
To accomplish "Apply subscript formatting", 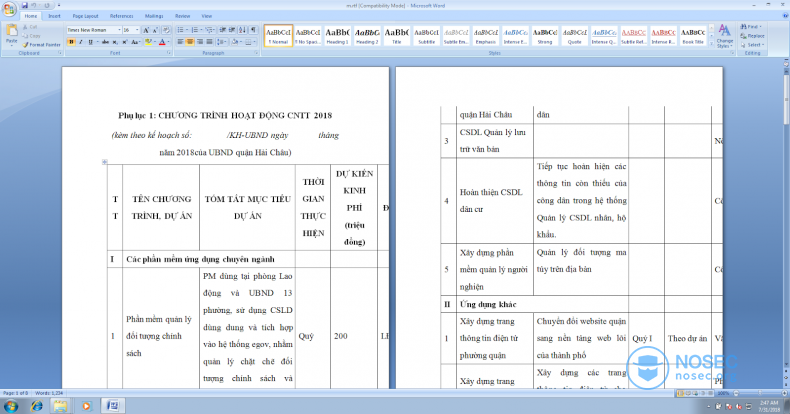I will point(115,42).
